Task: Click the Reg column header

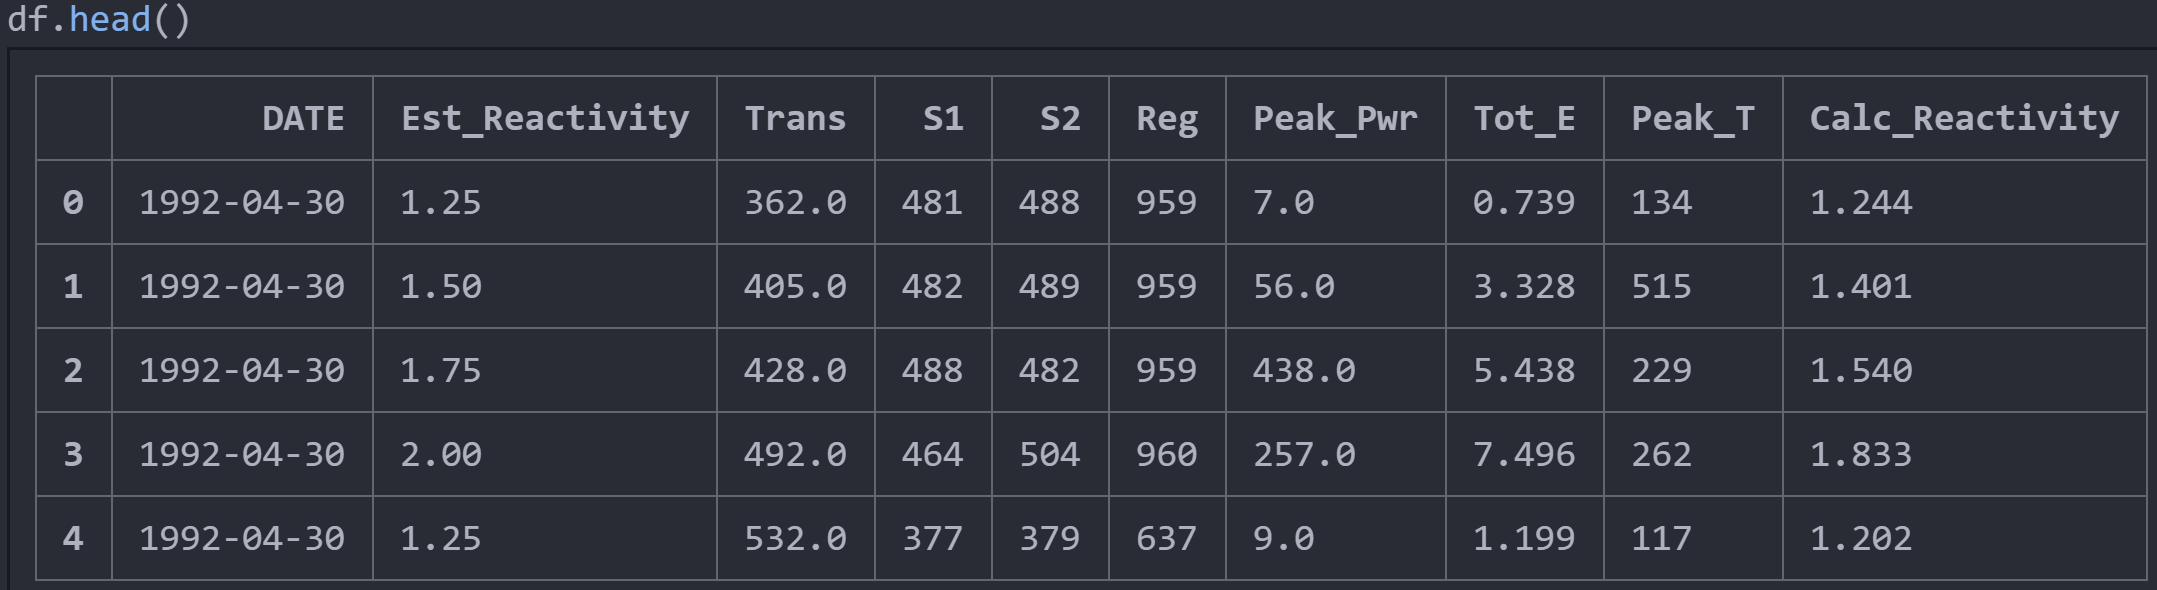Action: pyautogui.click(x=1167, y=119)
